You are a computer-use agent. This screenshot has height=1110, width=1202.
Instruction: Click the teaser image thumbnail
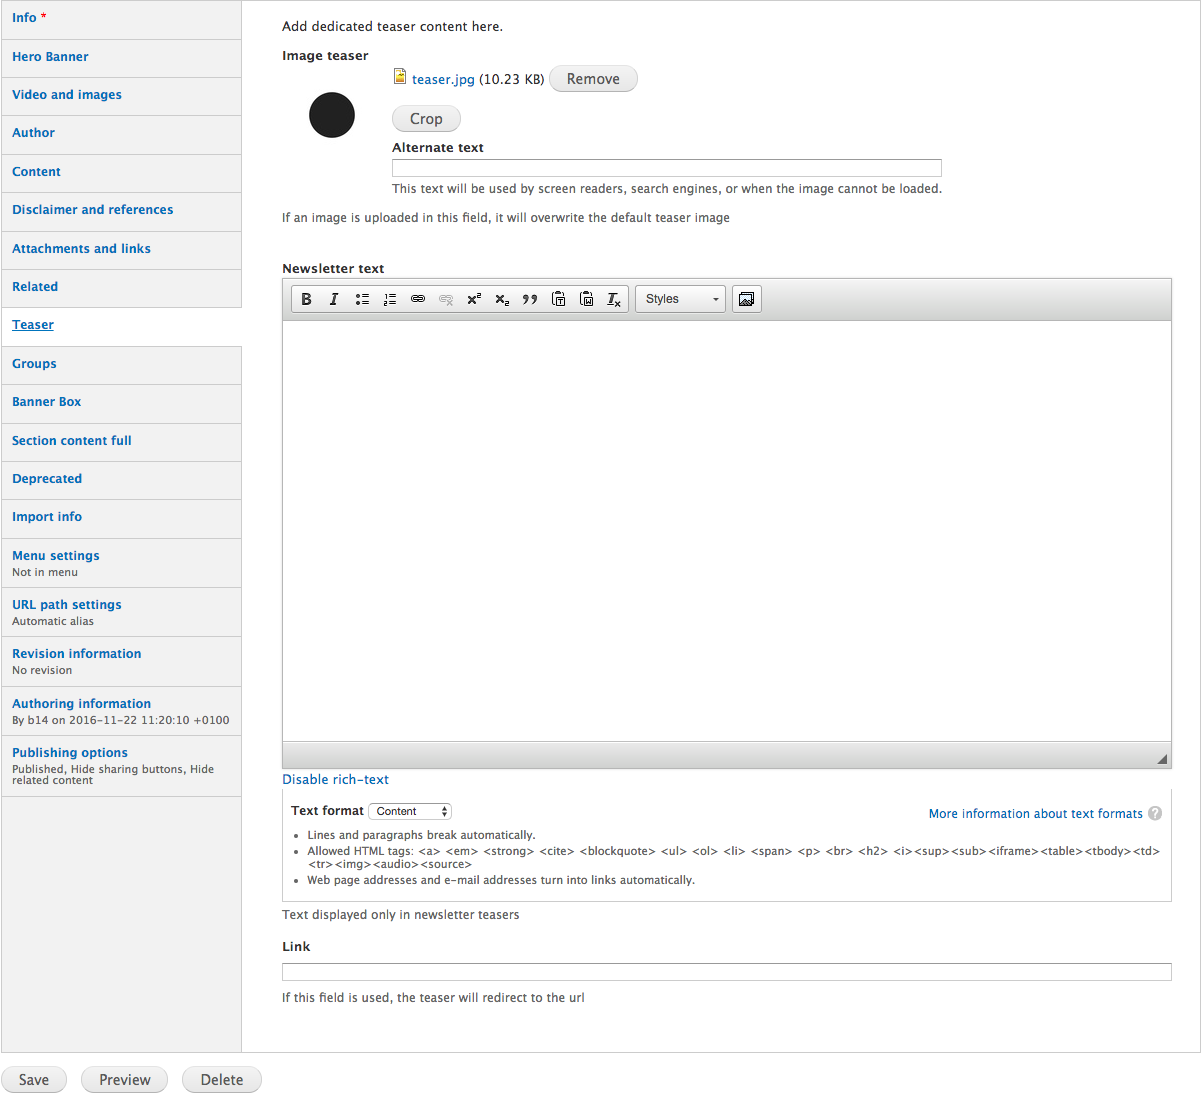pos(332,115)
